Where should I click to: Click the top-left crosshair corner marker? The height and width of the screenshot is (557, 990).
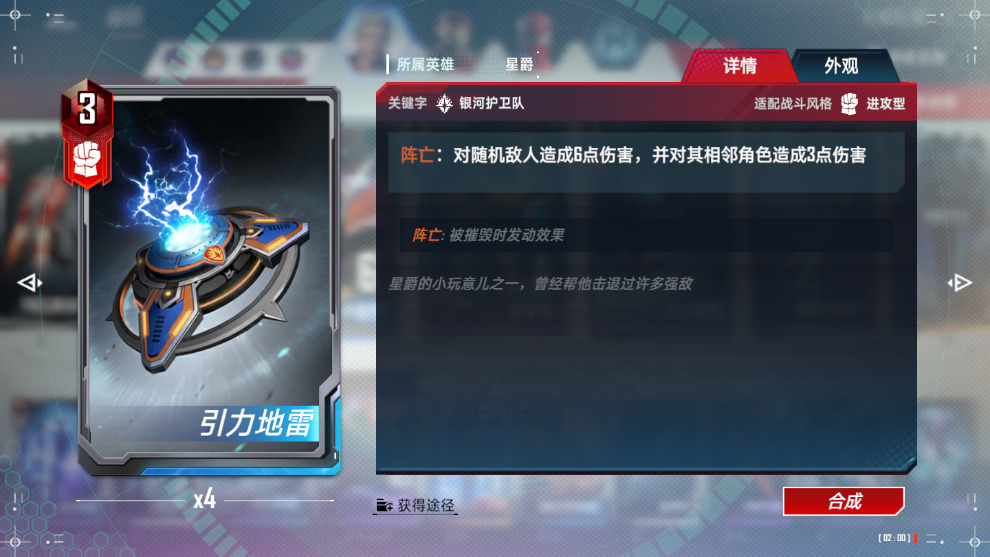(15, 15)
